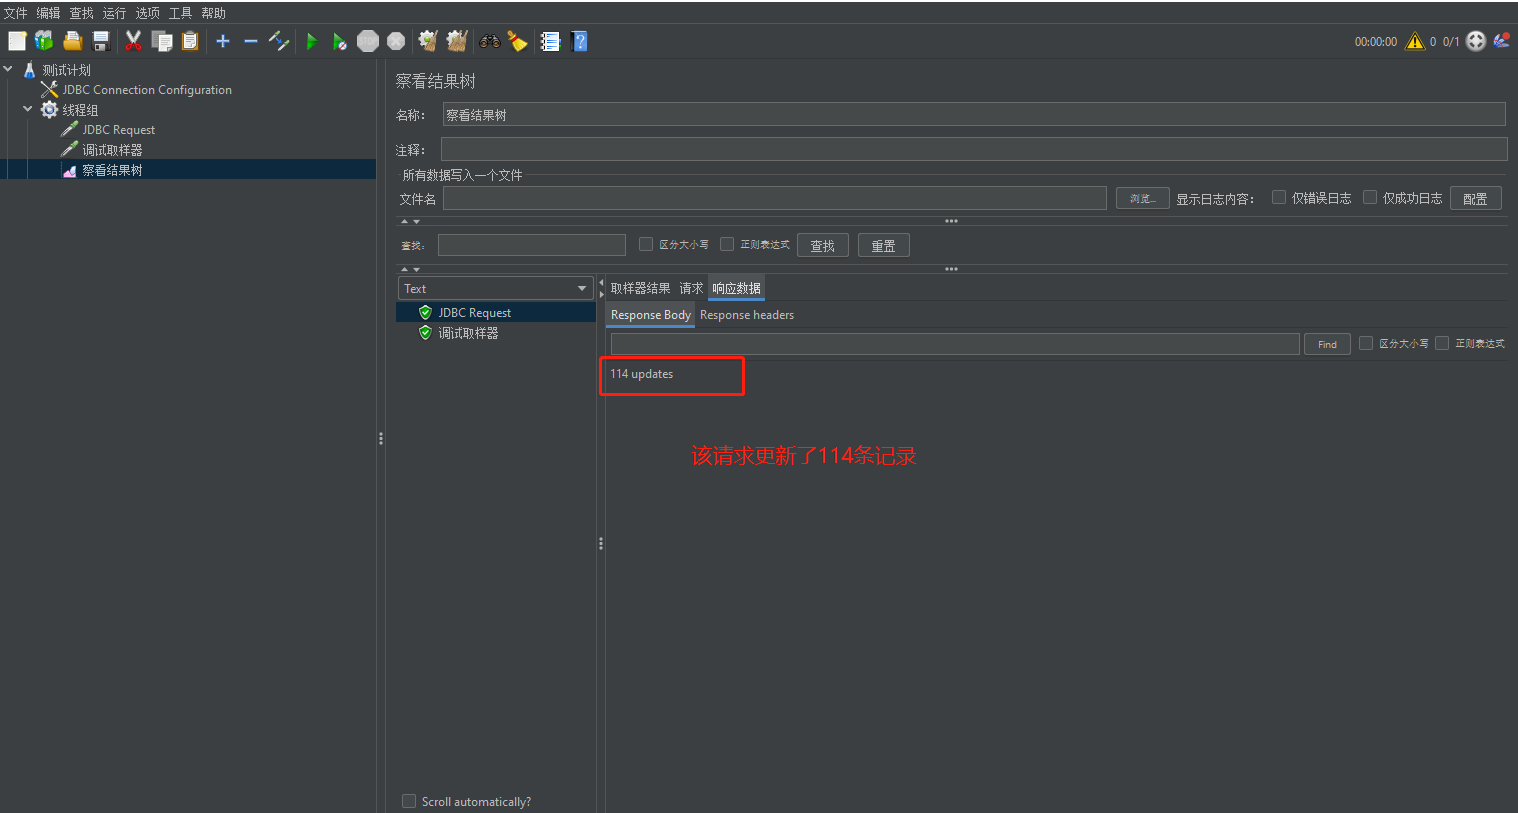Enable the 仅错误日志 checkbox
Image resolution: width=1518 pixels, height=813 pixels.
point(1279,197)
